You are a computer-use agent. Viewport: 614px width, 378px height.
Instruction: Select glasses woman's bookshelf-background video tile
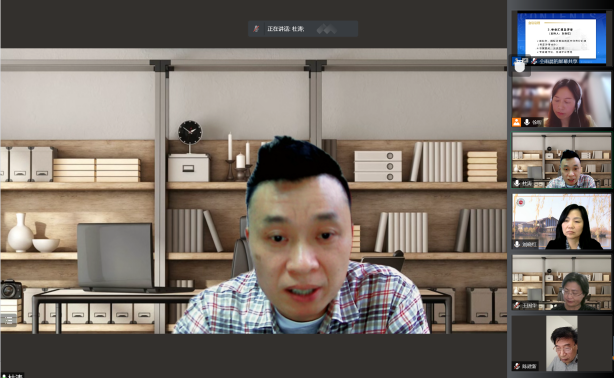562,283
